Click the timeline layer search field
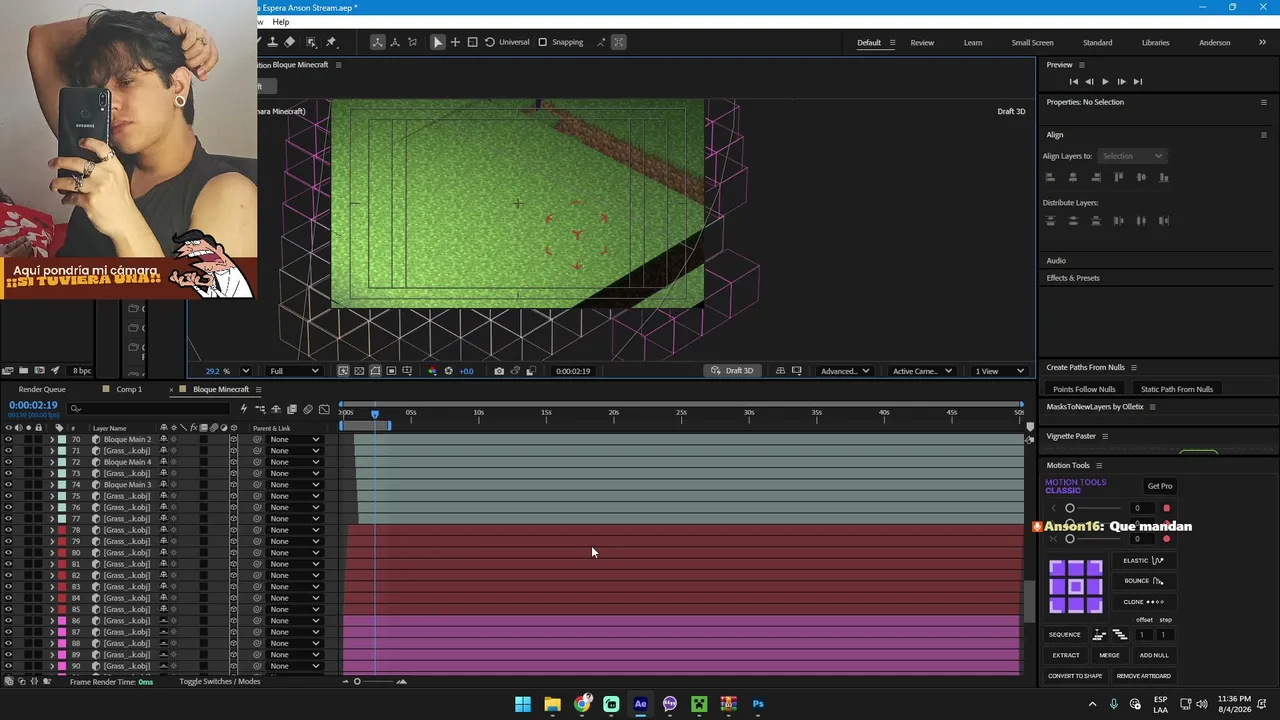The width and height of the screenshot is (1280, 720). coord(150,408)
